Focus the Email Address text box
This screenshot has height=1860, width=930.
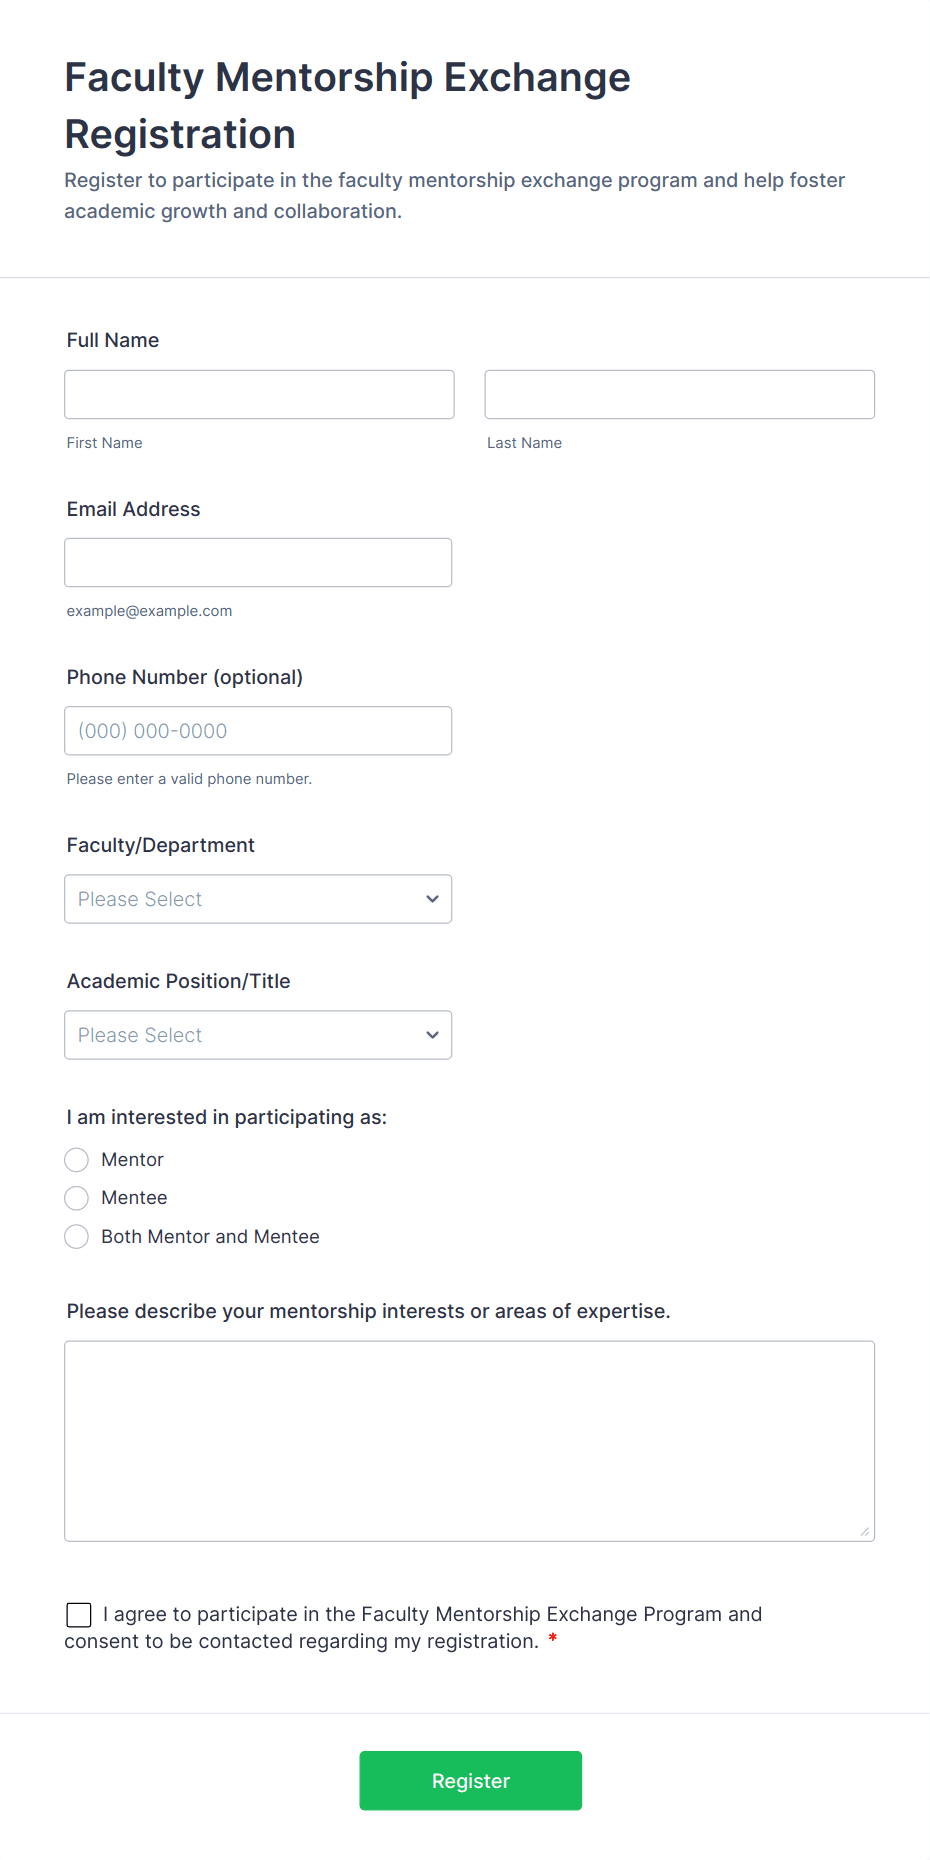pyautogui.click(x=258, y=562)
